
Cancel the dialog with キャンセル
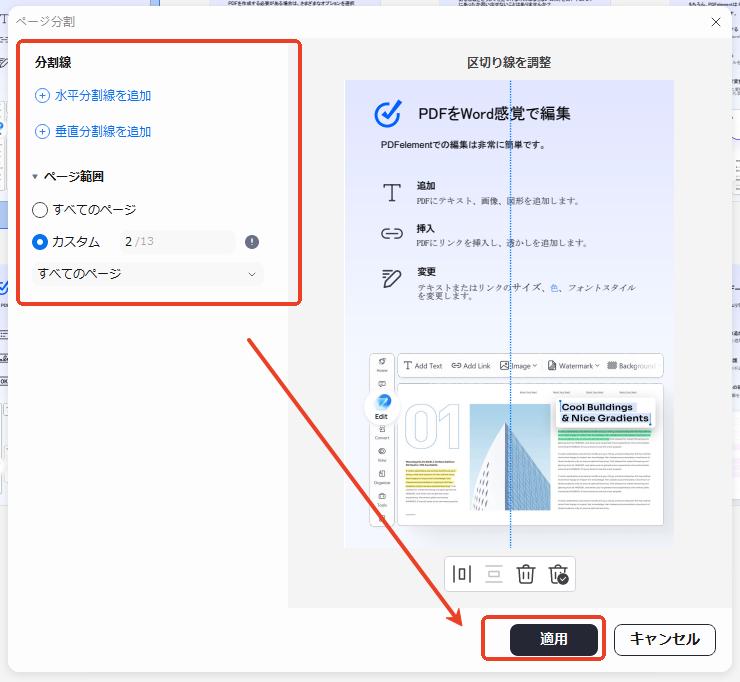[x=664, y=640]
